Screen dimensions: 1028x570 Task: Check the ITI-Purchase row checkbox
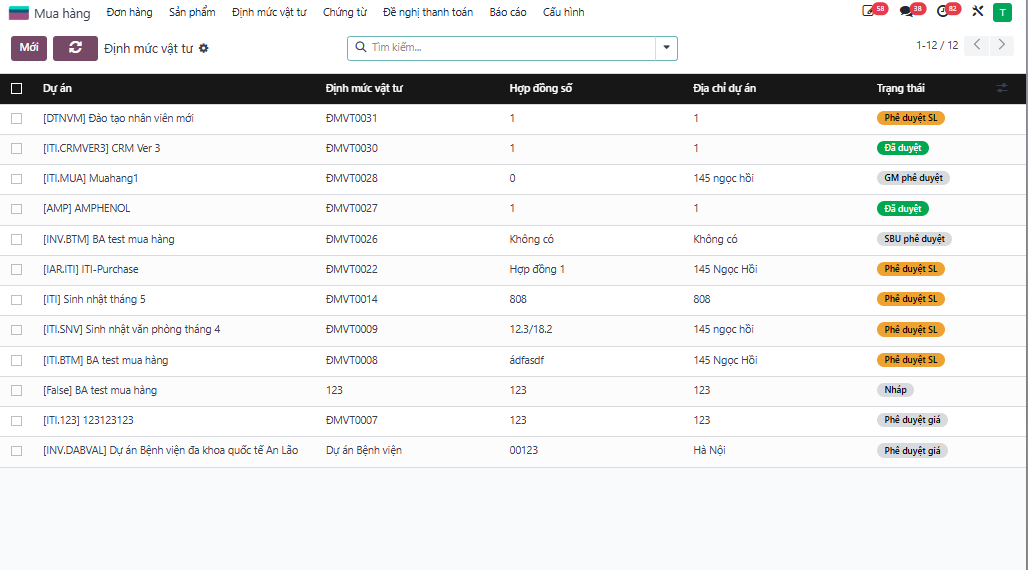pyautogui.click(x=16, y=270)
